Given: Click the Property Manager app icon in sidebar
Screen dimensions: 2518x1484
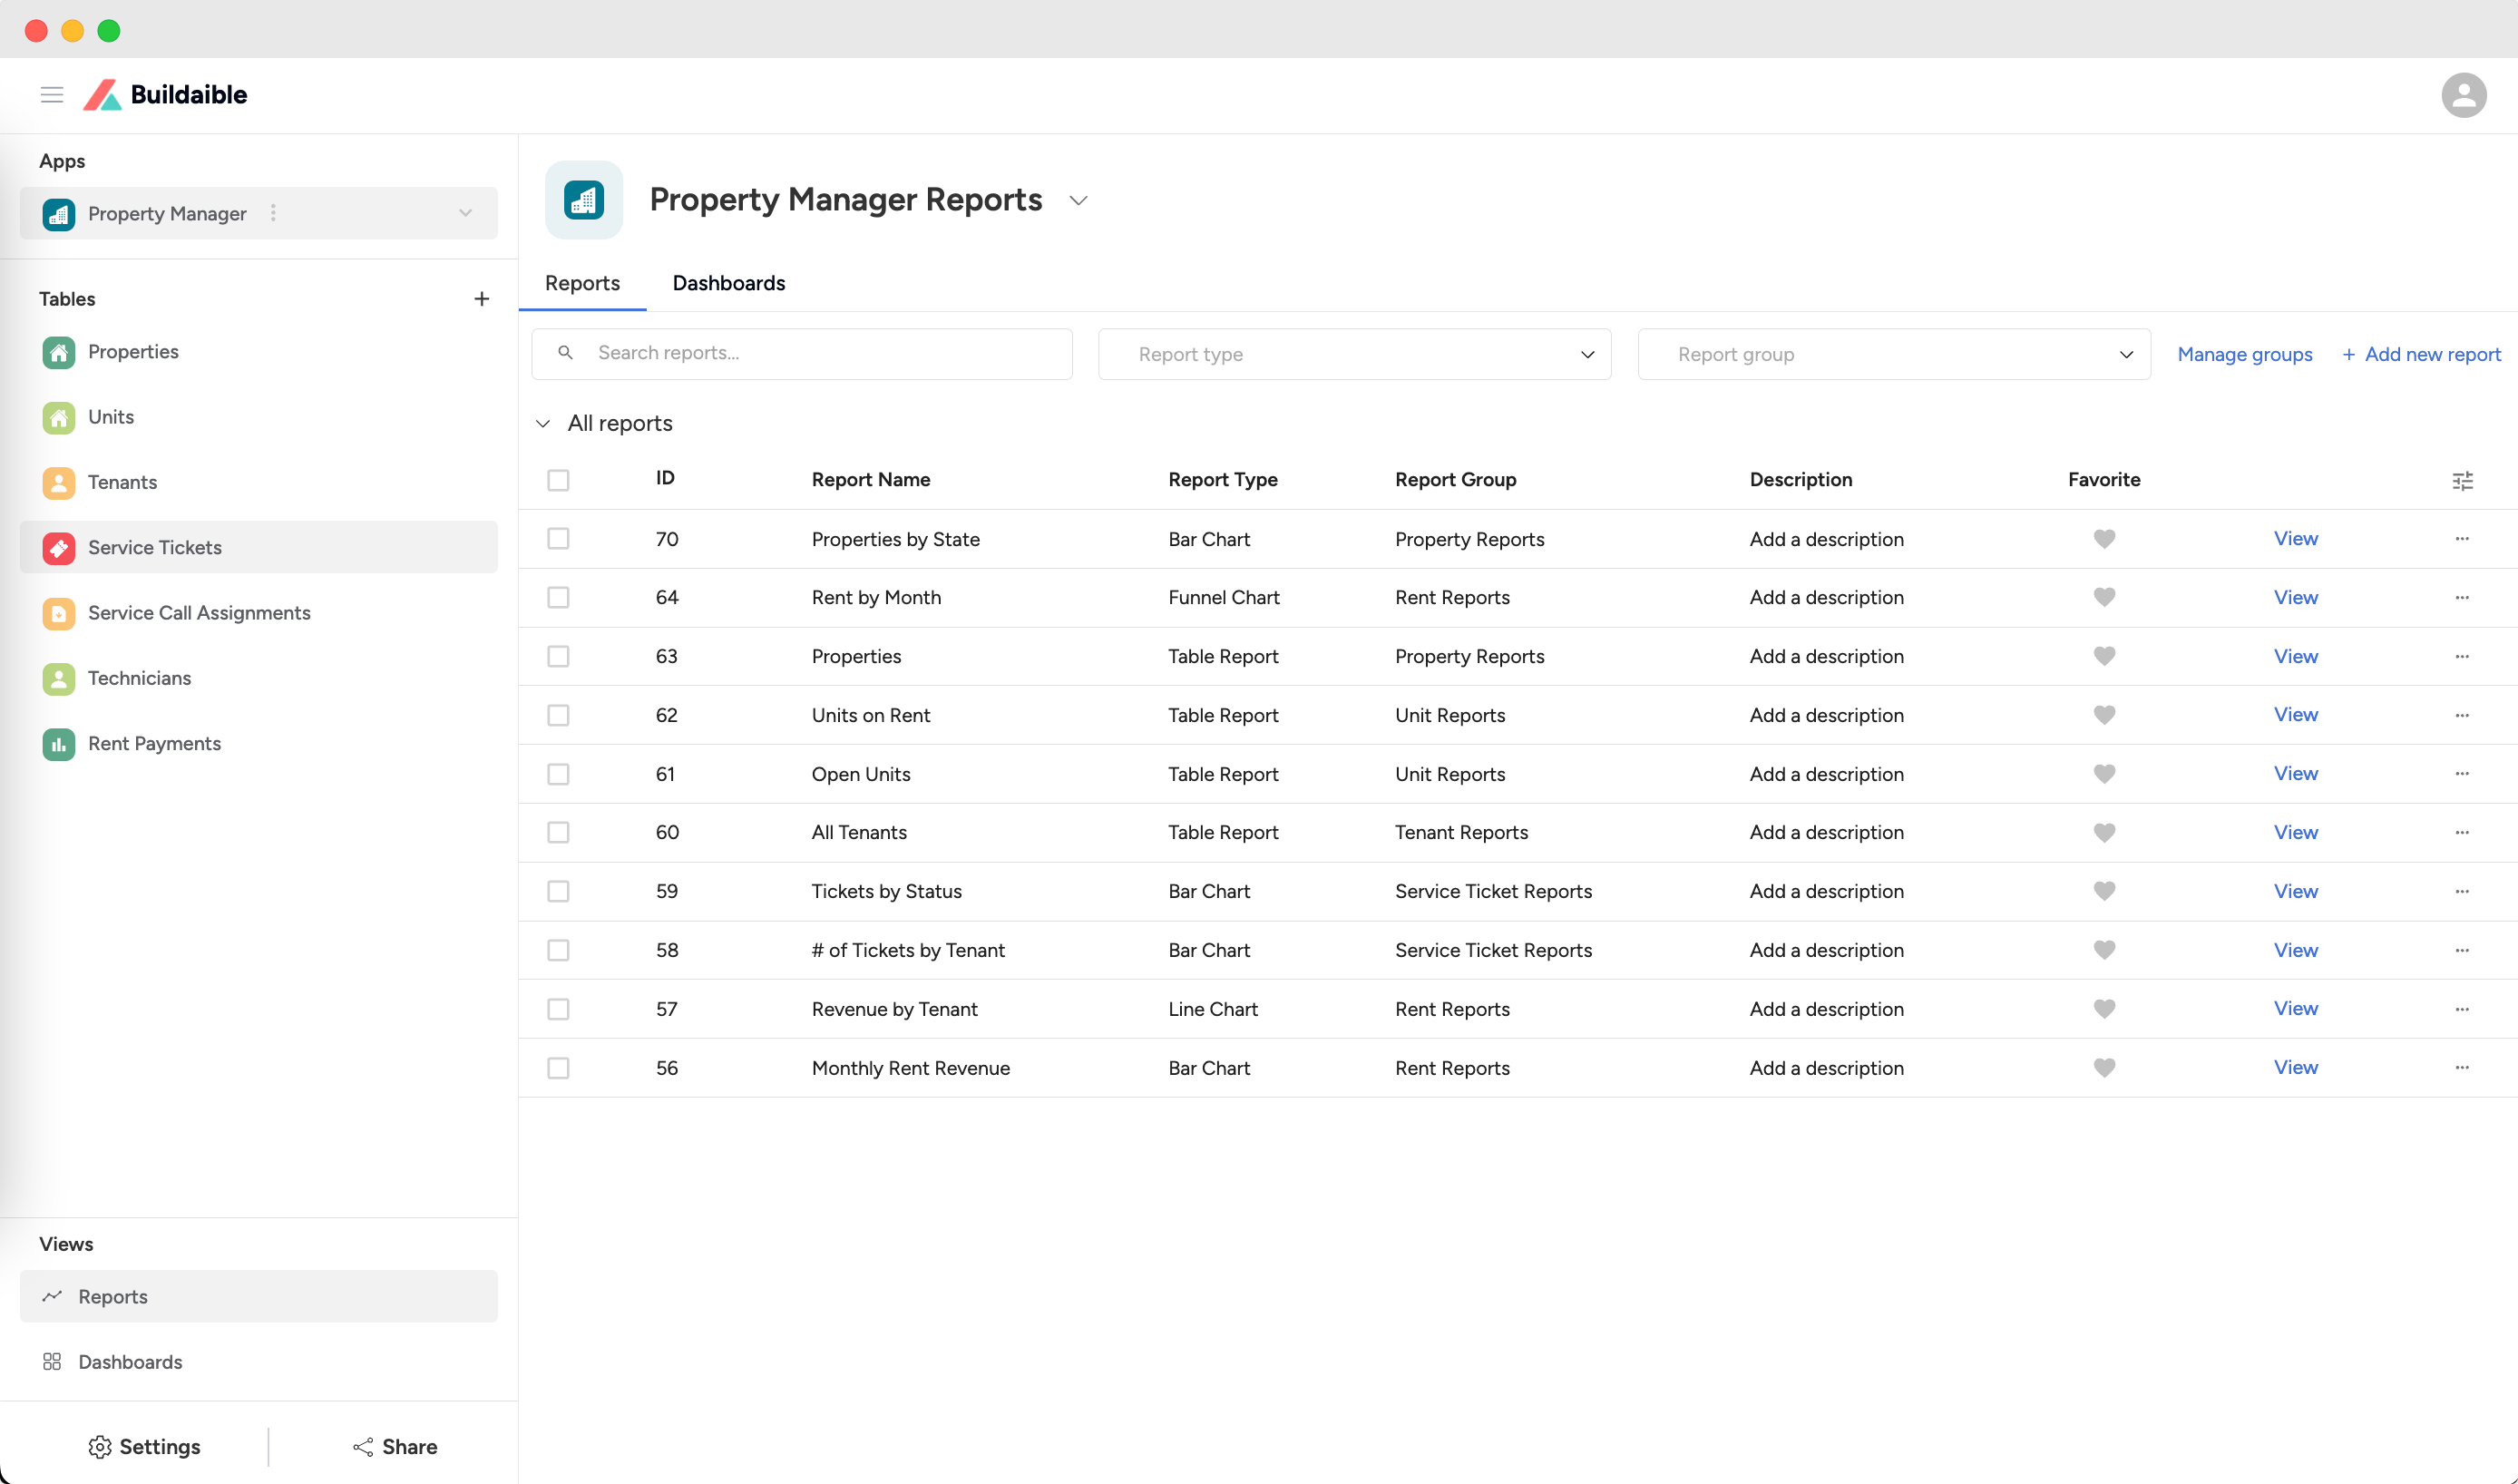Looking at the screenshot, I should pos(59,214).
